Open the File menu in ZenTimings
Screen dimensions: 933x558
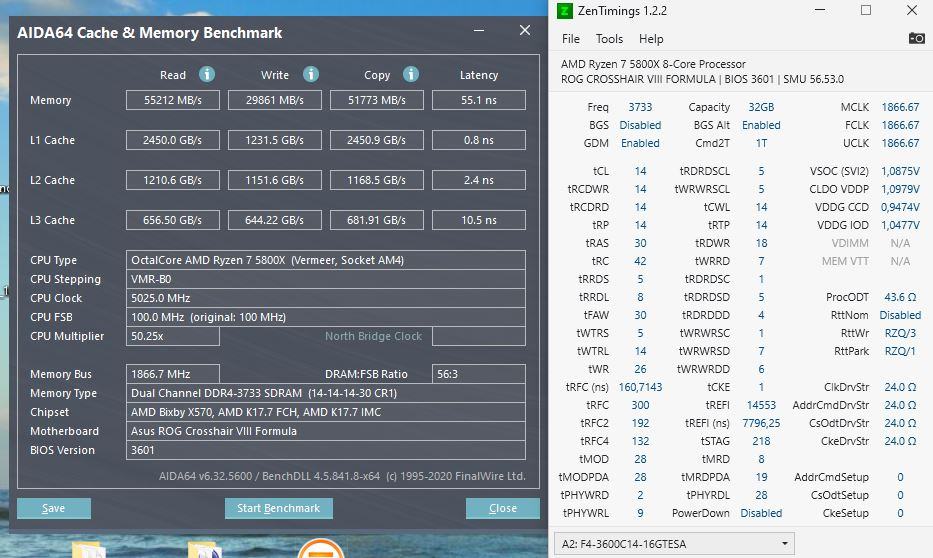(571, 39)
